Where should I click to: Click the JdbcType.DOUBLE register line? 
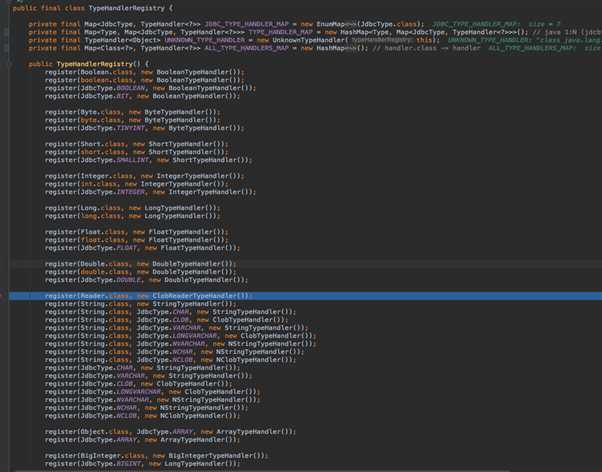tap(146, 280)
